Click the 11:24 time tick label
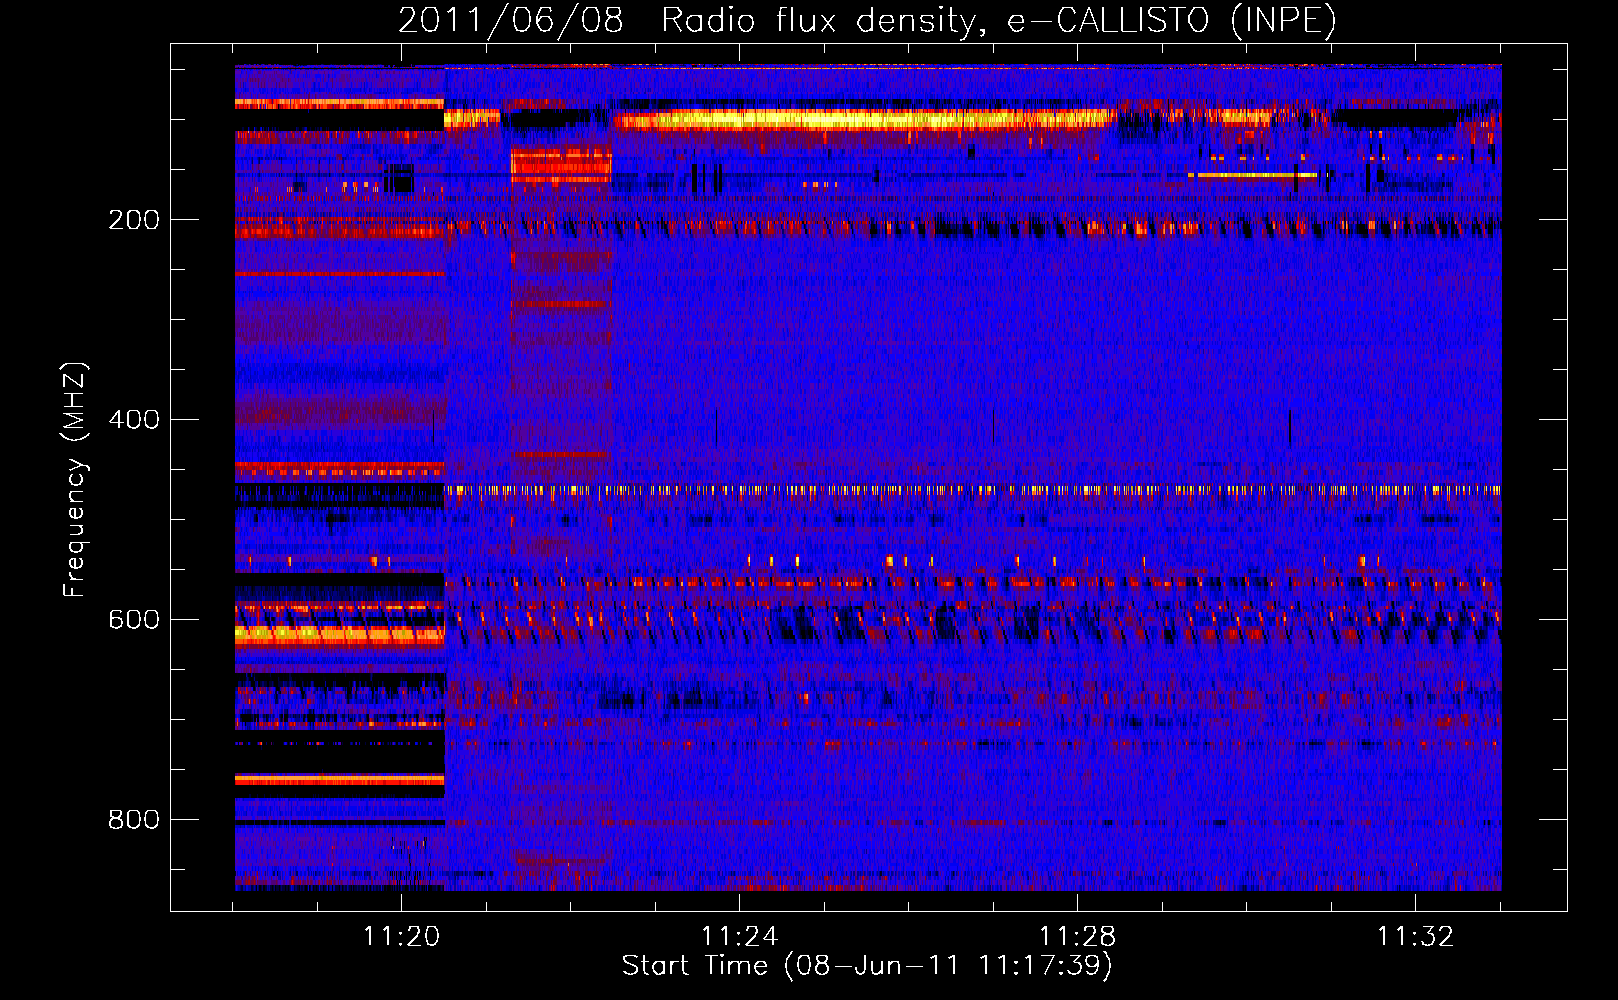1618x1000 pixels. coord(739,936)
